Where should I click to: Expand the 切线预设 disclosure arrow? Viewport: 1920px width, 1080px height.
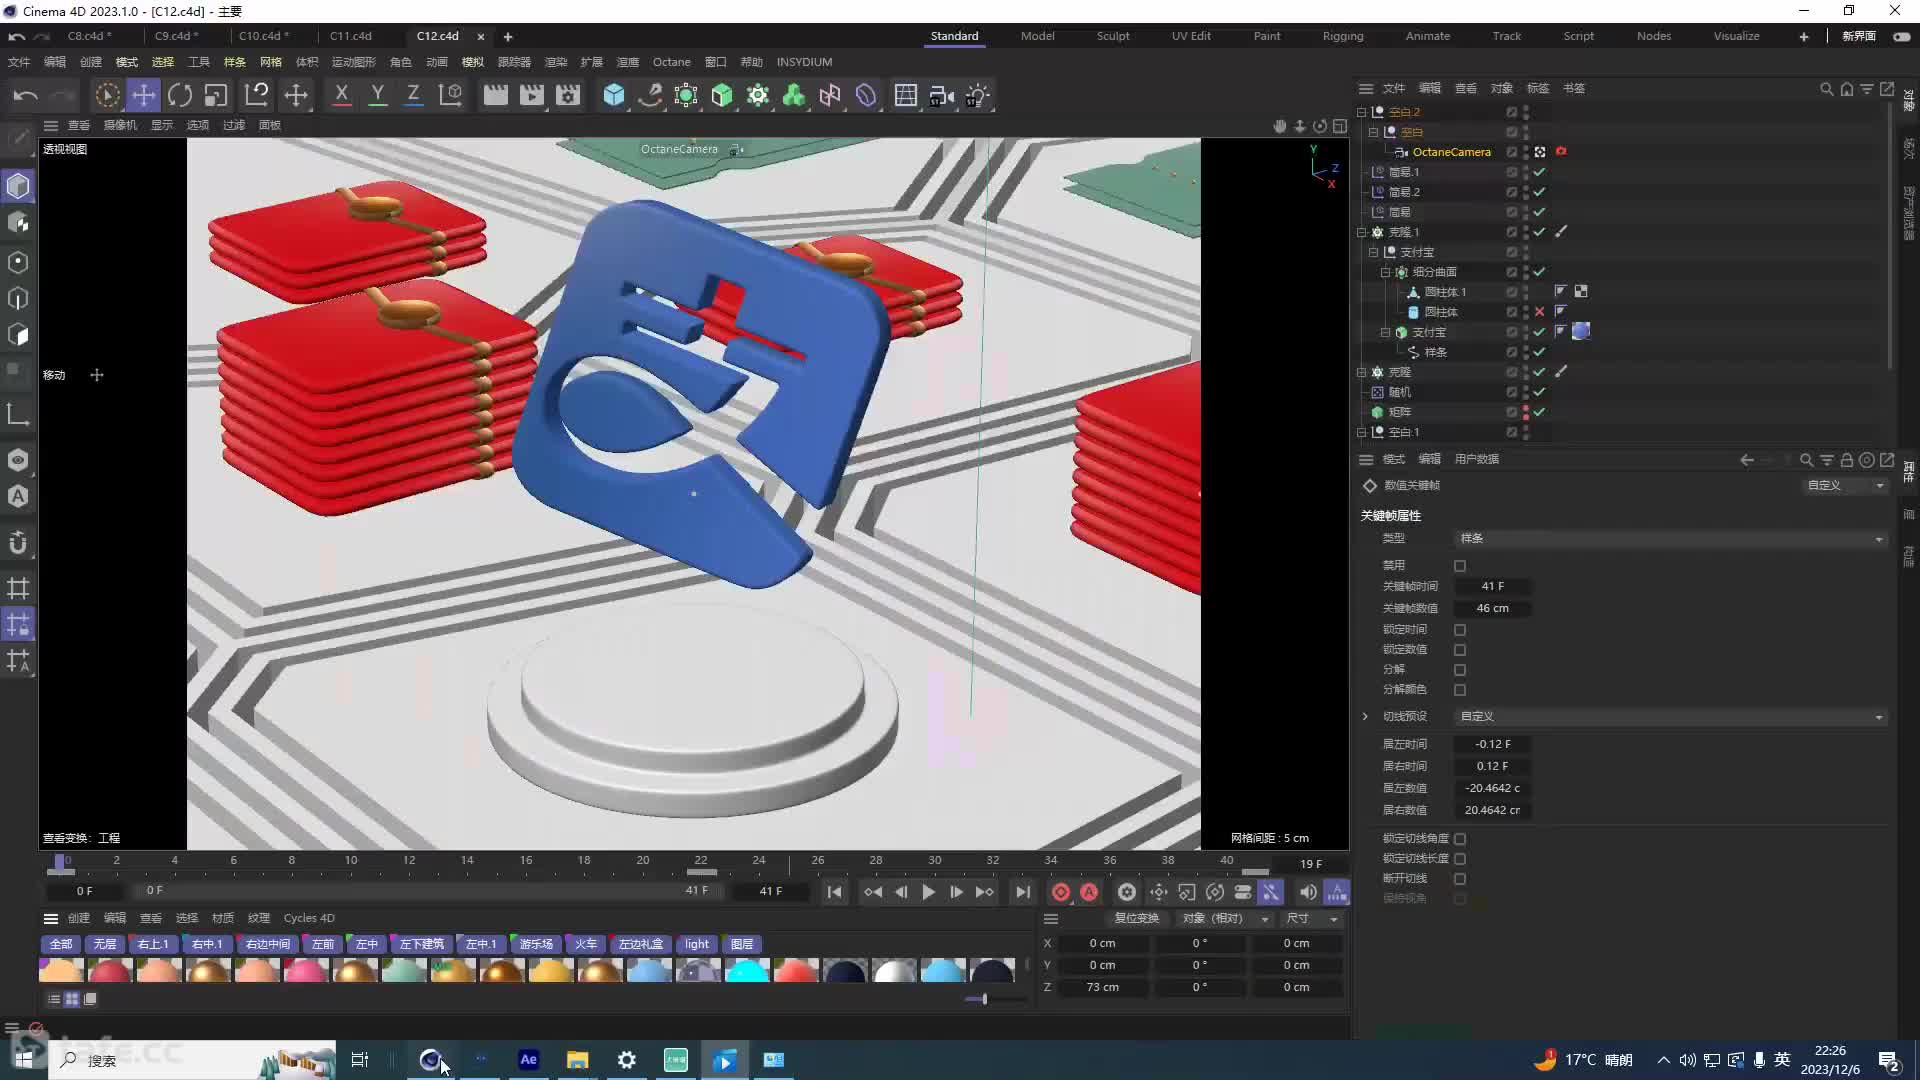point(1366,717)
